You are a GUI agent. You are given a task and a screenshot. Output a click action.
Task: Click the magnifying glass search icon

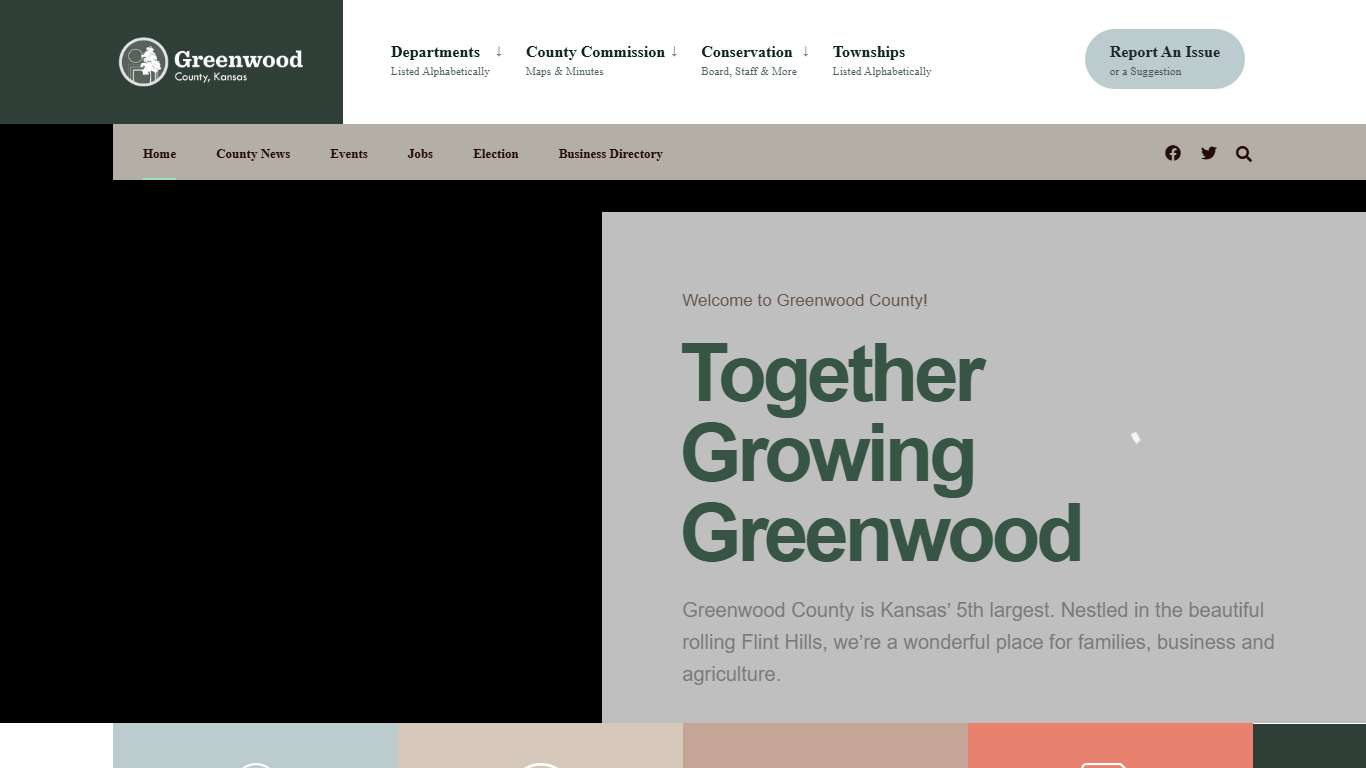[x=1244, y=154]
